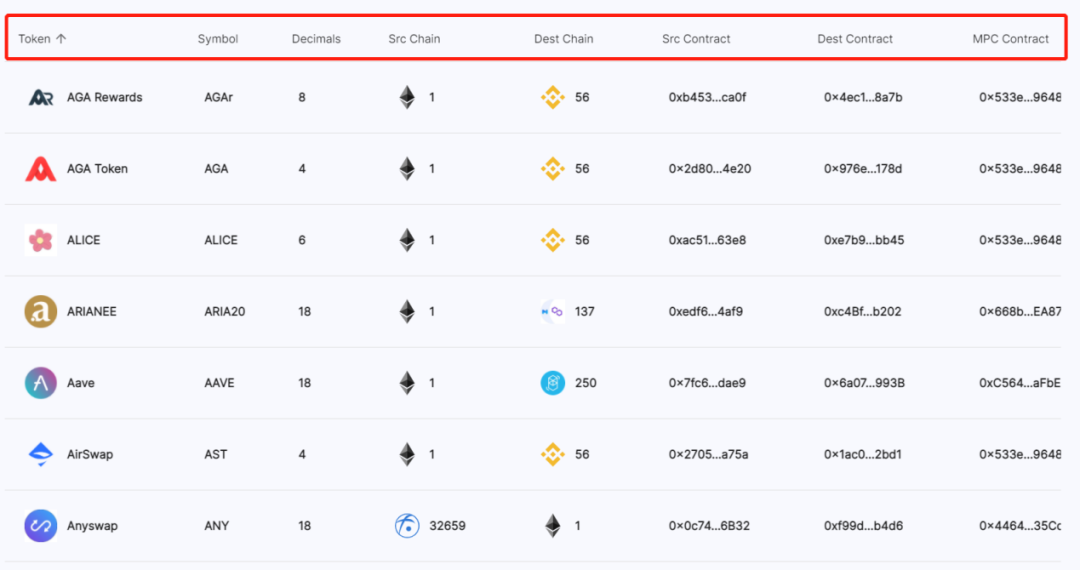Screen dimensions: 1080x570
Task: Click the AGAr symbol cell
Action: 218,98
